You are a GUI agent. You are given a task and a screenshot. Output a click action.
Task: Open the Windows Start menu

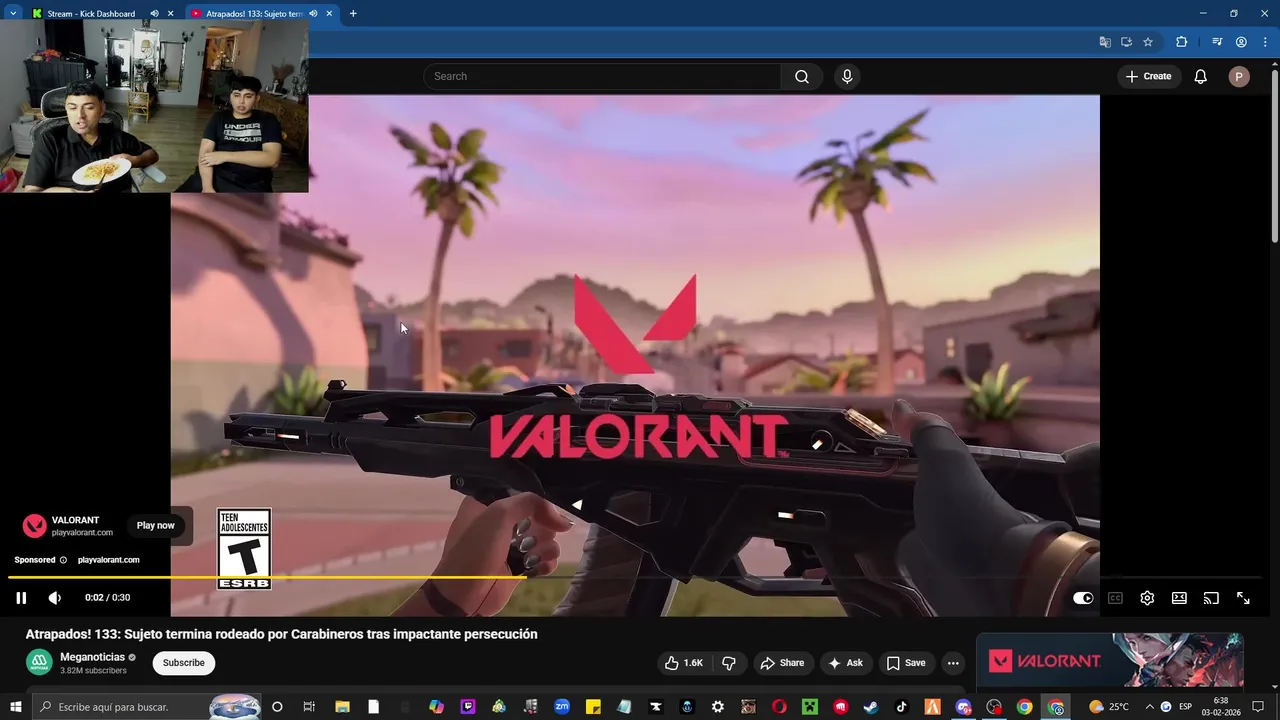pyautogui.click(x=16, y=707)
